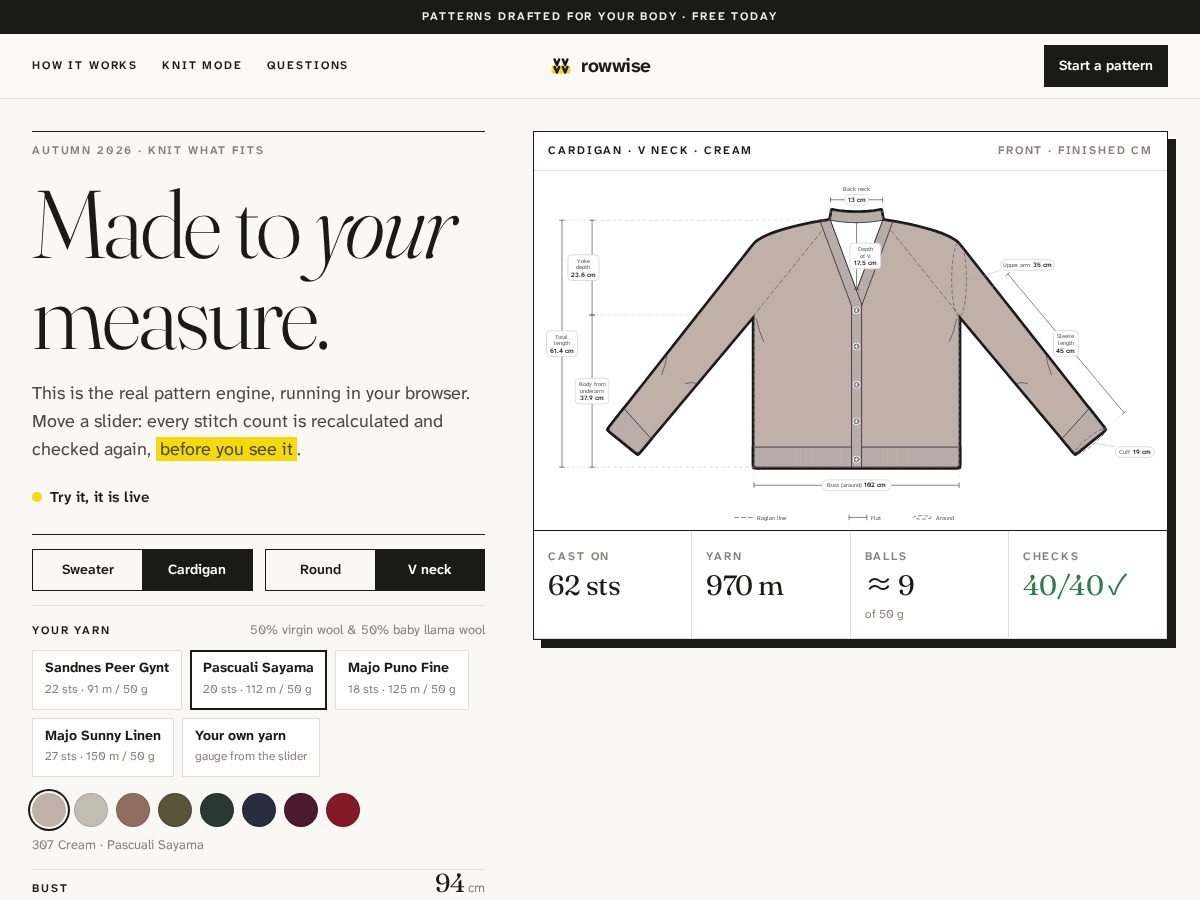Viewport: 1200px width, 900px height.
Task: Click the Cast on 62 sts stat
Action: 612,584
